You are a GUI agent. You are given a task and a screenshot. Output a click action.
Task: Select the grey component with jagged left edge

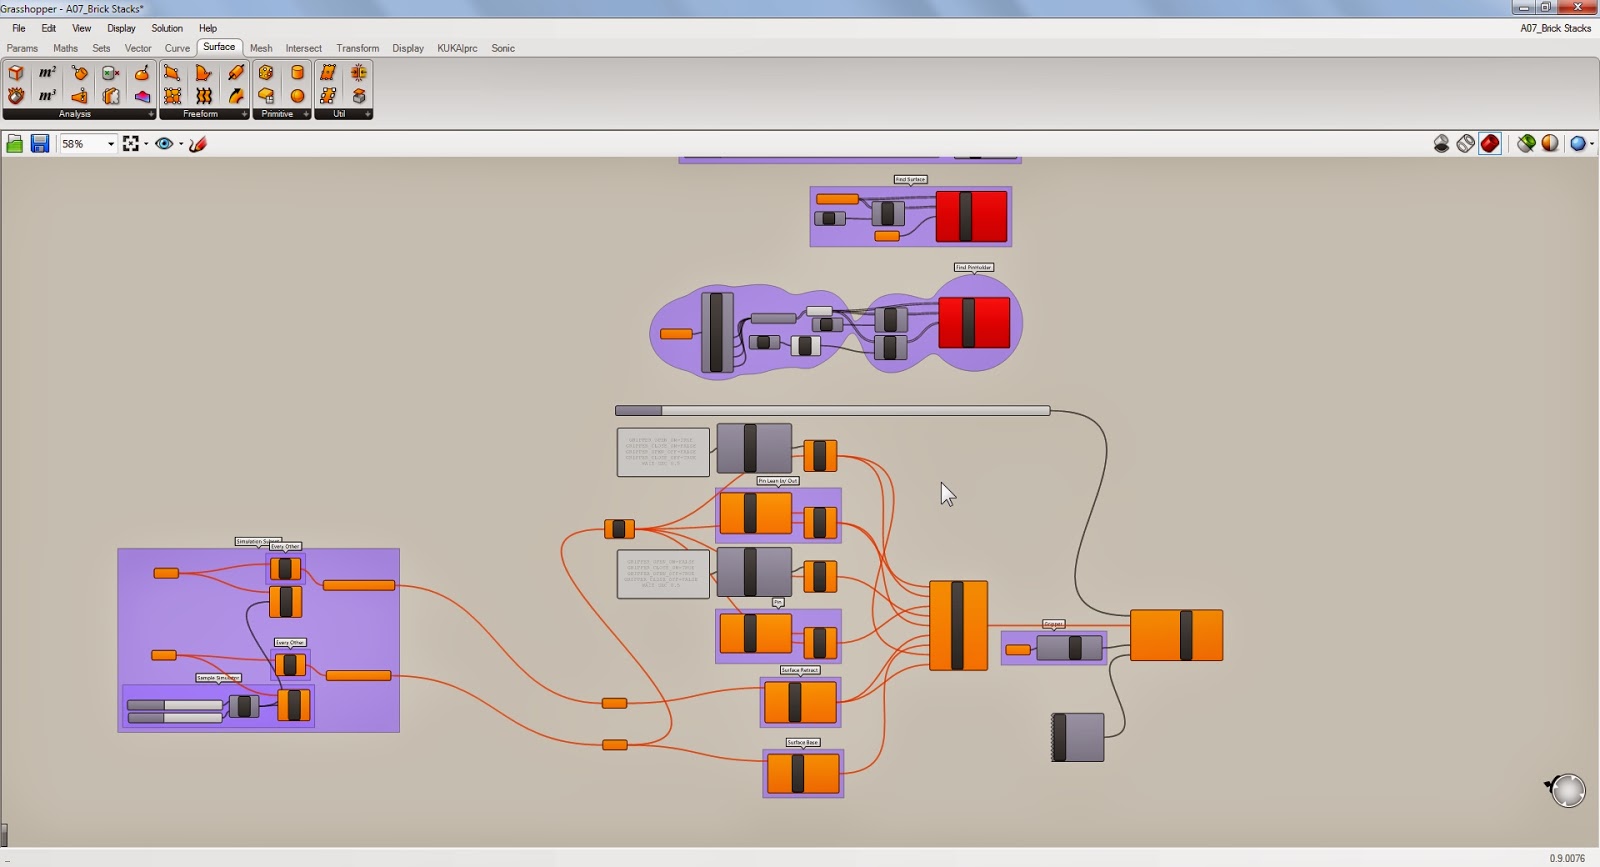pos(1078,737)
